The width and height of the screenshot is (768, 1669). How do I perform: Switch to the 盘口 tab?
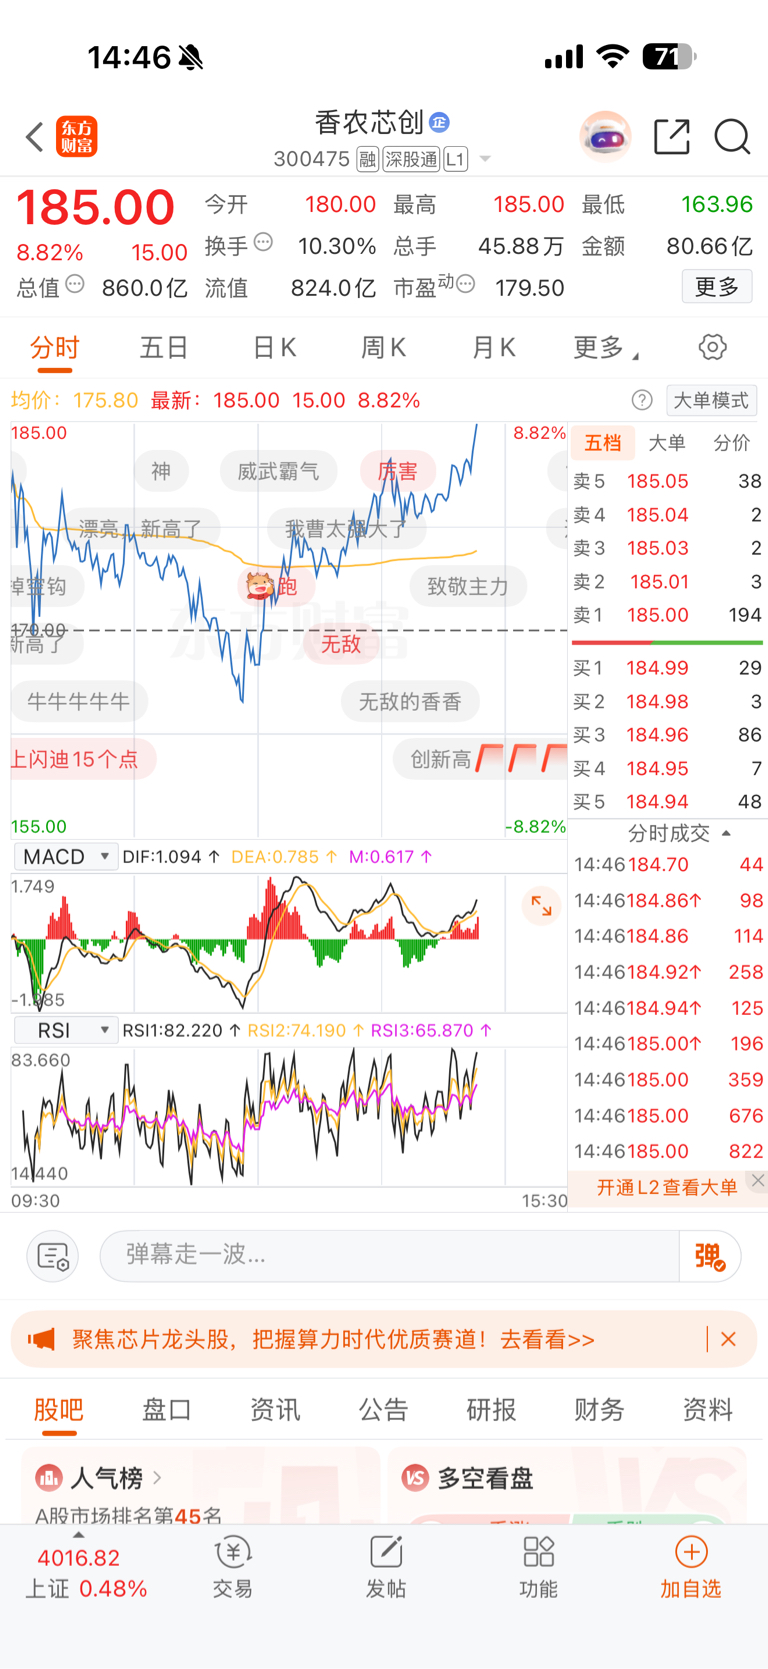[x=167, y=1410]
